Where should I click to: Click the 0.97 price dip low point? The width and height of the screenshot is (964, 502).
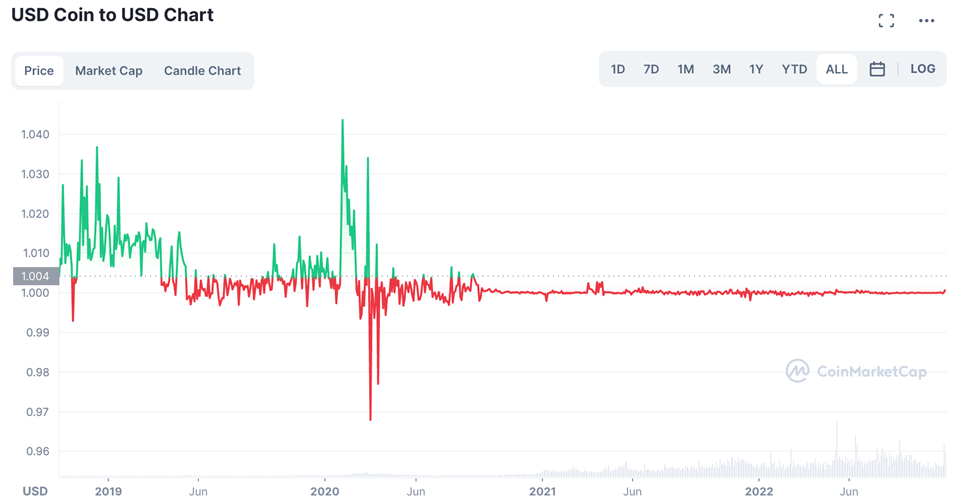370,419
